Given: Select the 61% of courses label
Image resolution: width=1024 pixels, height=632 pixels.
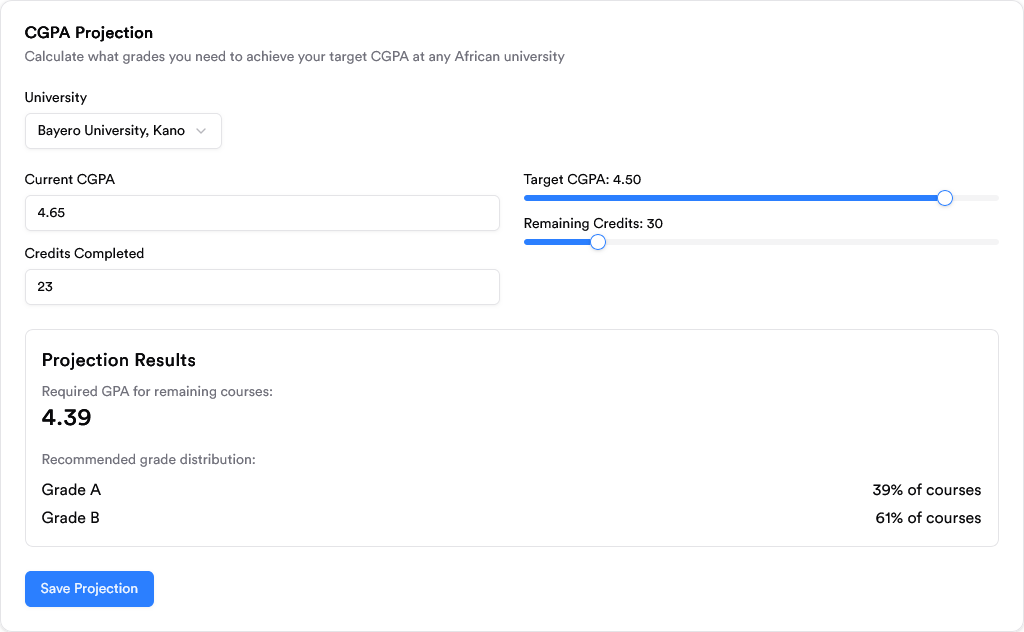Looking at the screenshot, I should pos(927,518).
